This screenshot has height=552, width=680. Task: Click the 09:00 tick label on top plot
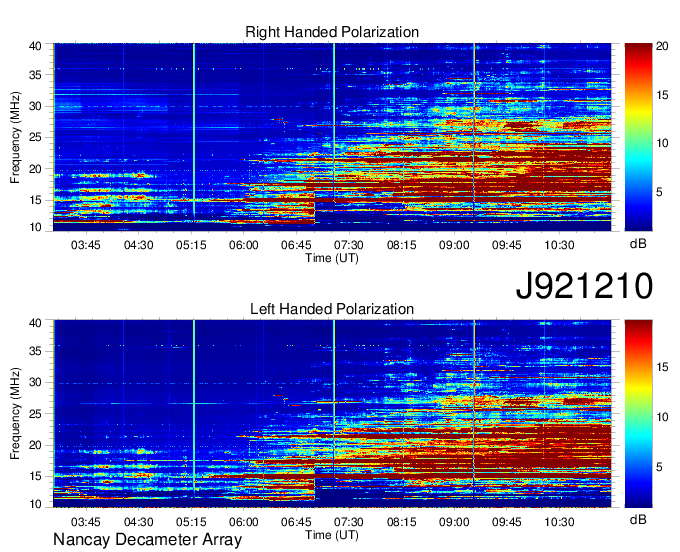point(454,245)
